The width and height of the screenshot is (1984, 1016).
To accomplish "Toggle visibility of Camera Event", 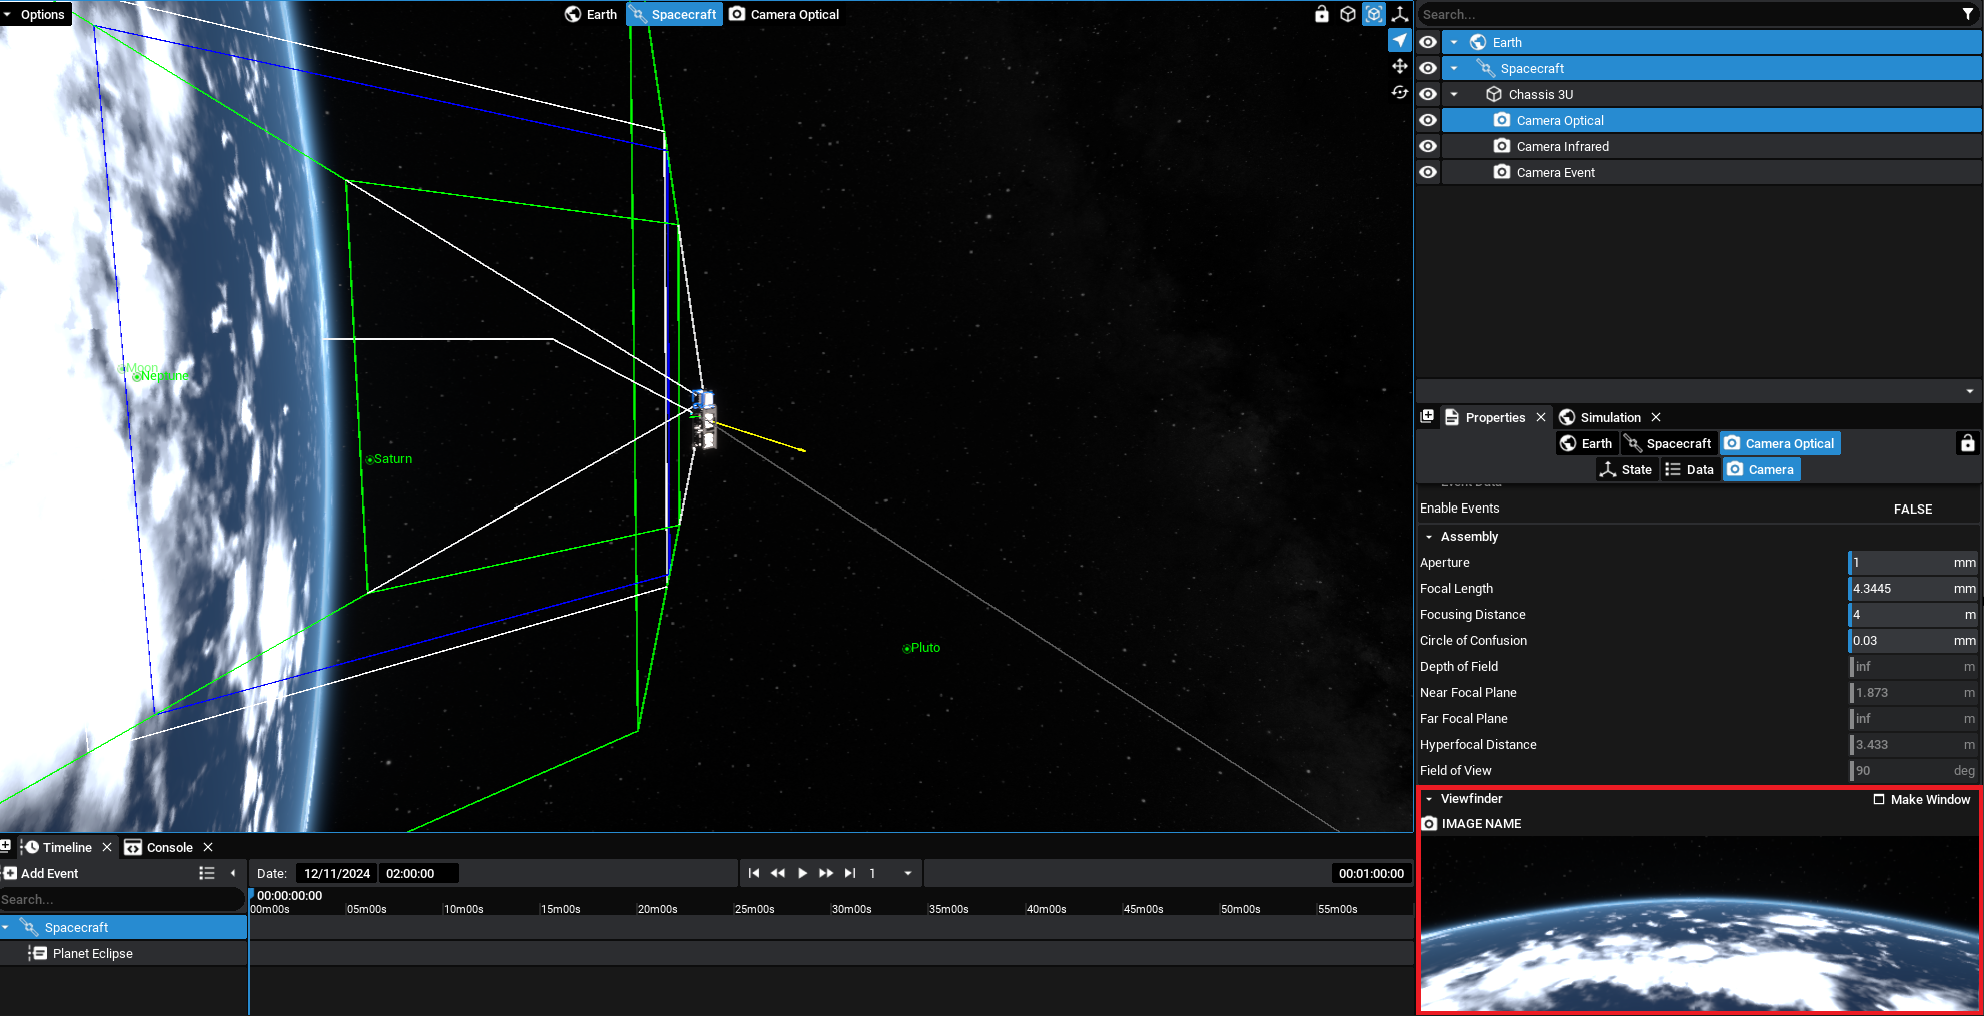I will tap(1428, 172).
